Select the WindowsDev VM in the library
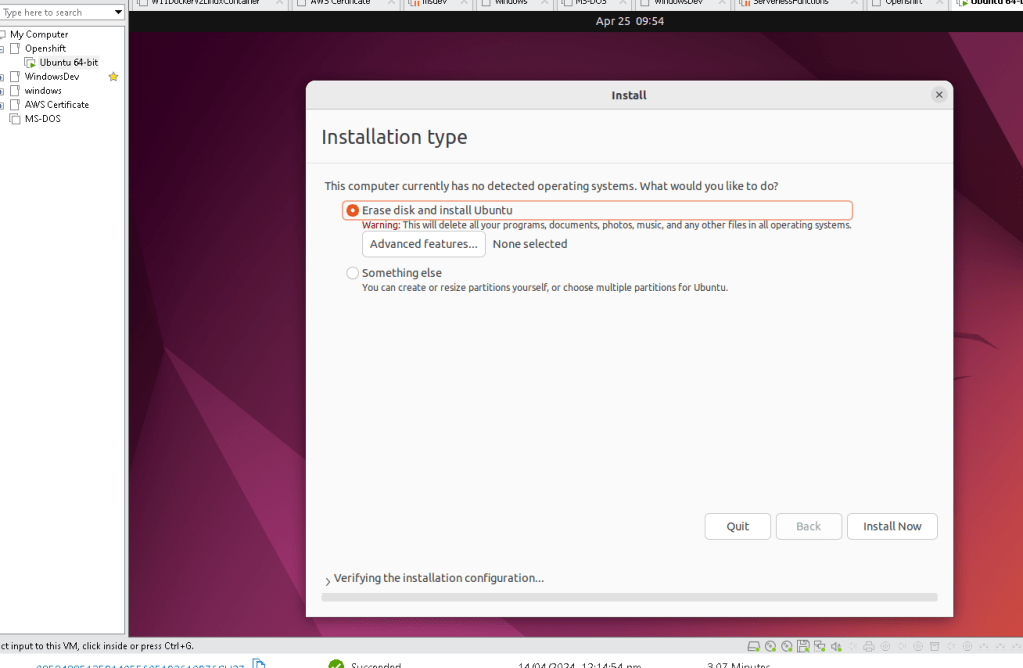The width and height of the screenshot is (1023, 668). tap(52, 76)
